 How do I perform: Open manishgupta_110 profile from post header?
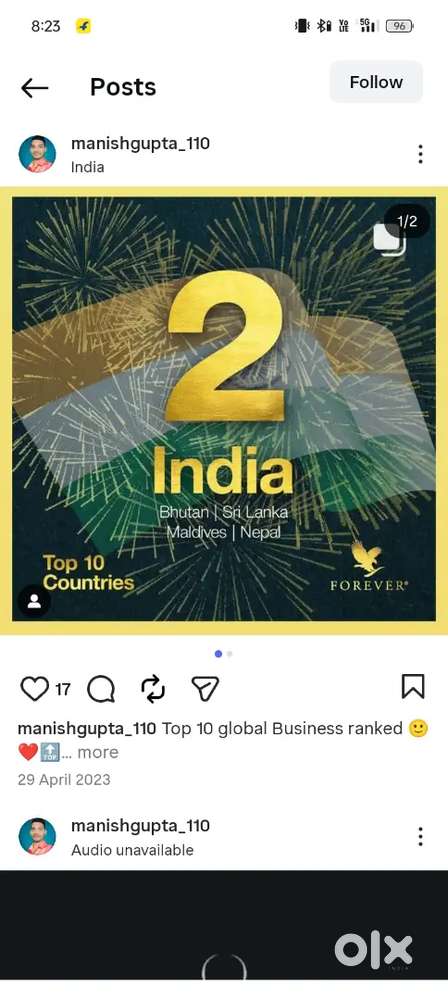pos(140,143)
